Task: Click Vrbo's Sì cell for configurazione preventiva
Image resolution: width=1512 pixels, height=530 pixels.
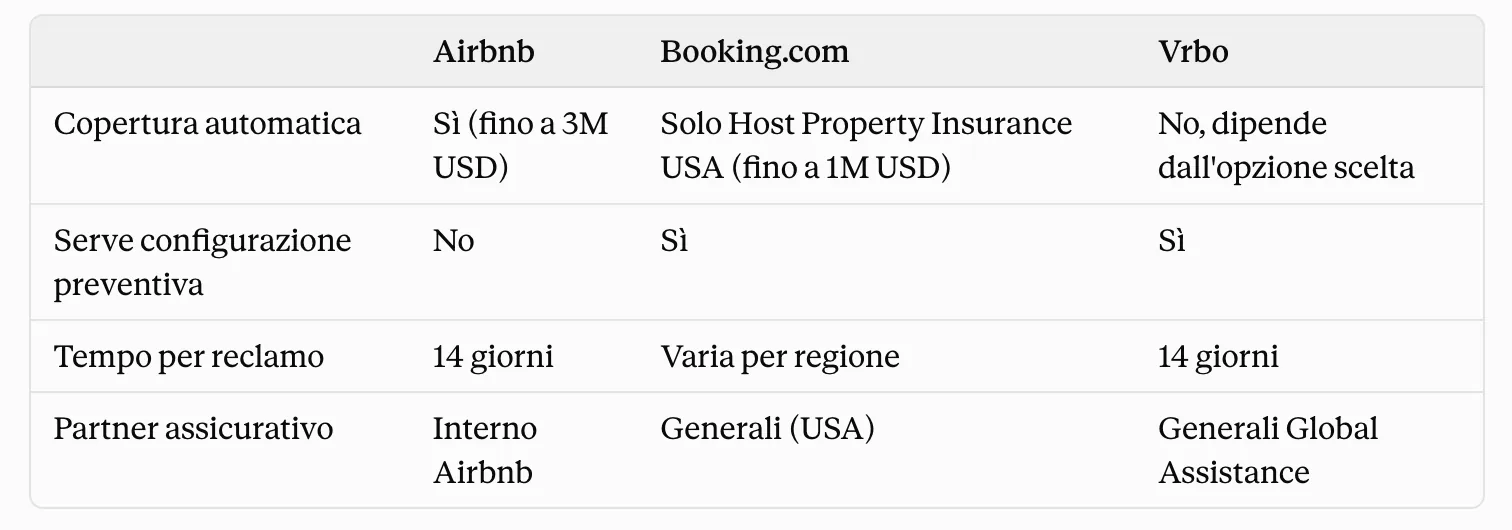Action: point(1172,241)
